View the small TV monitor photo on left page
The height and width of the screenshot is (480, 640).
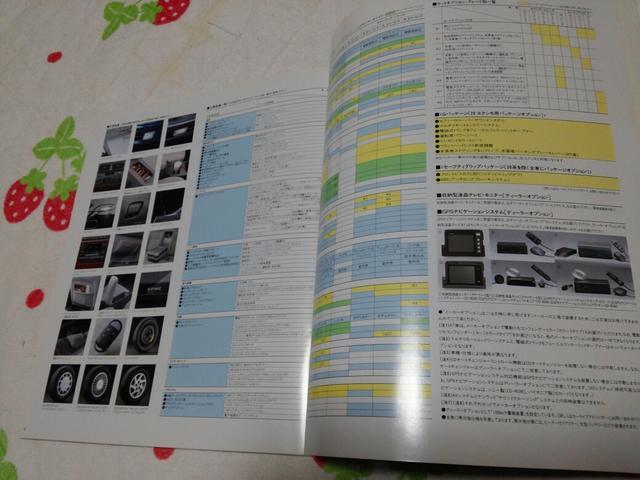83,292
